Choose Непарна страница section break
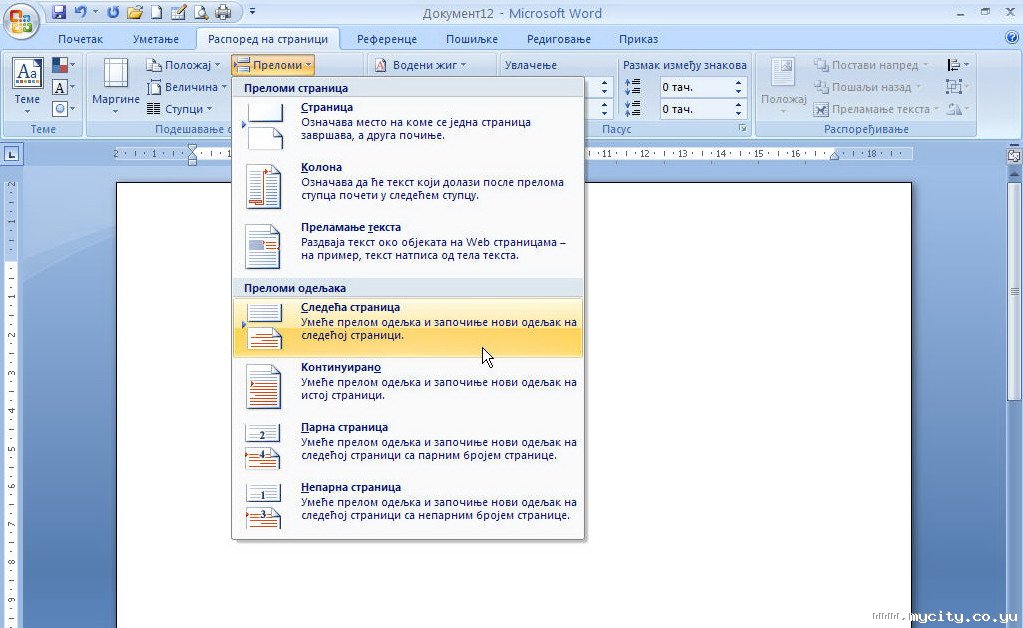The width and height of the screenshot is (1023, 628). (408, 507)
